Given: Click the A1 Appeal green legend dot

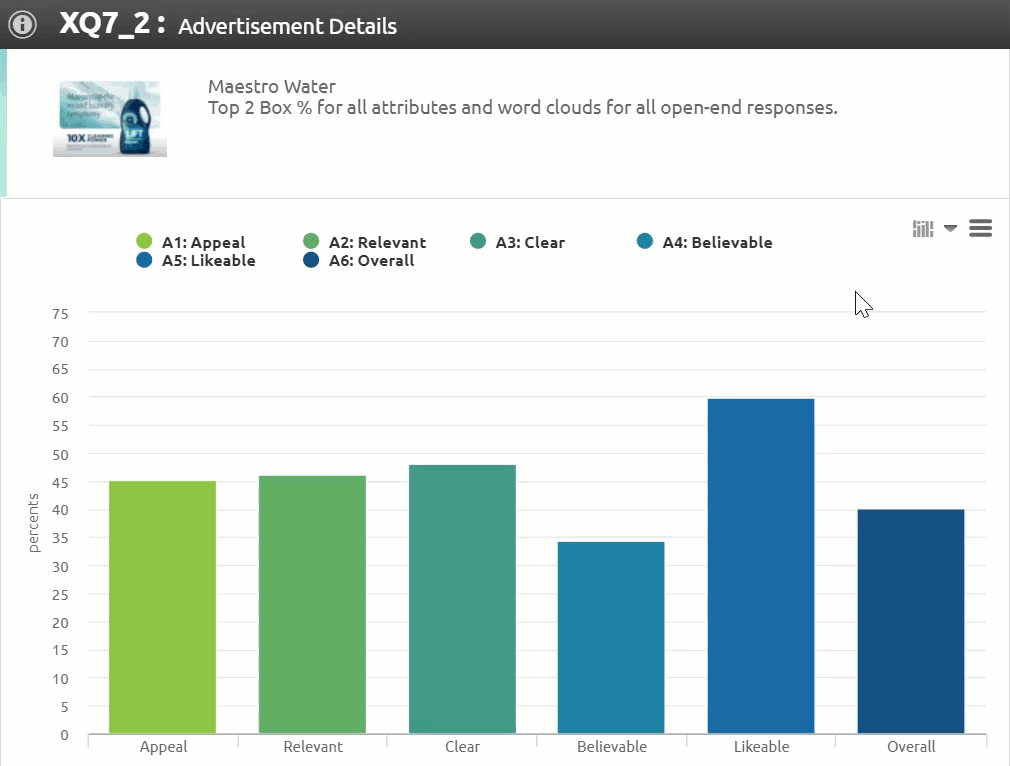Looking at the screenshot, I should click(144, 242).
